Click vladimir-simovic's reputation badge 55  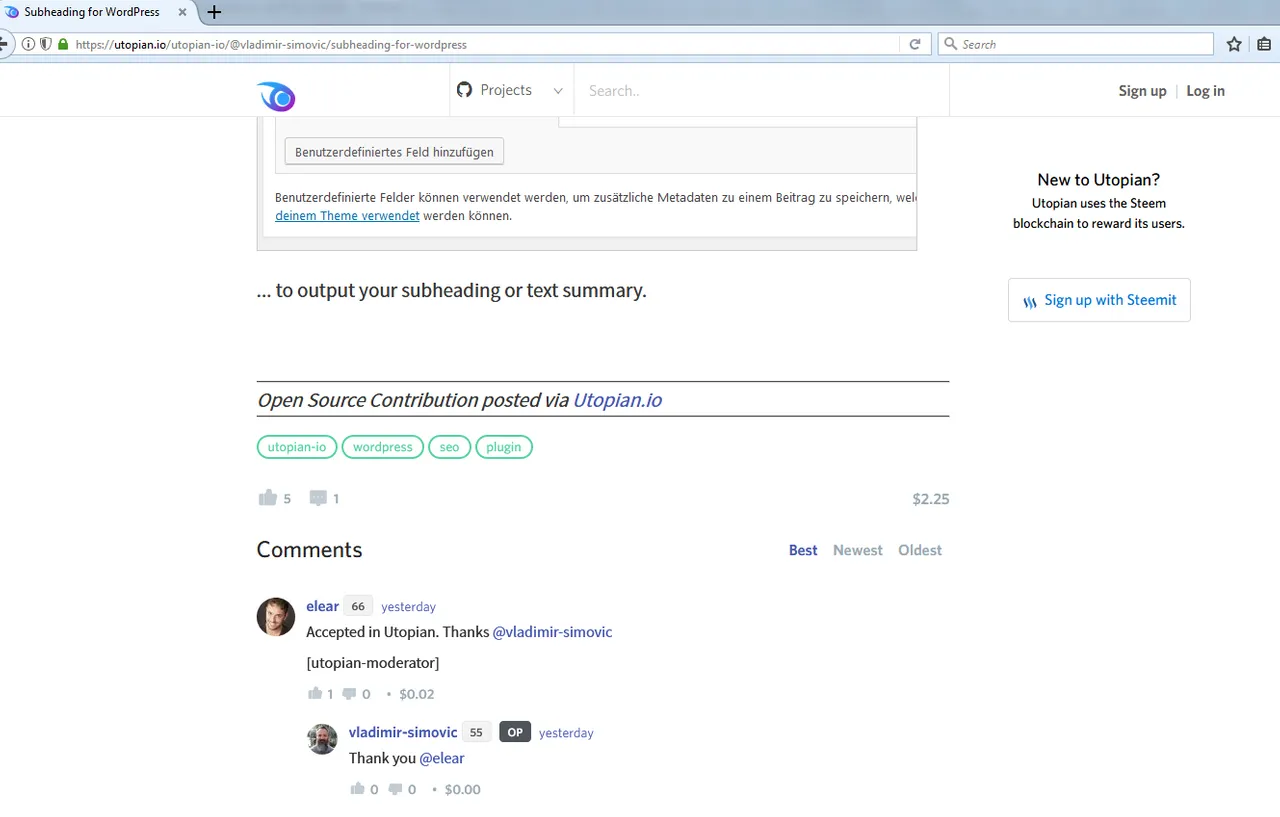point(476,732)
